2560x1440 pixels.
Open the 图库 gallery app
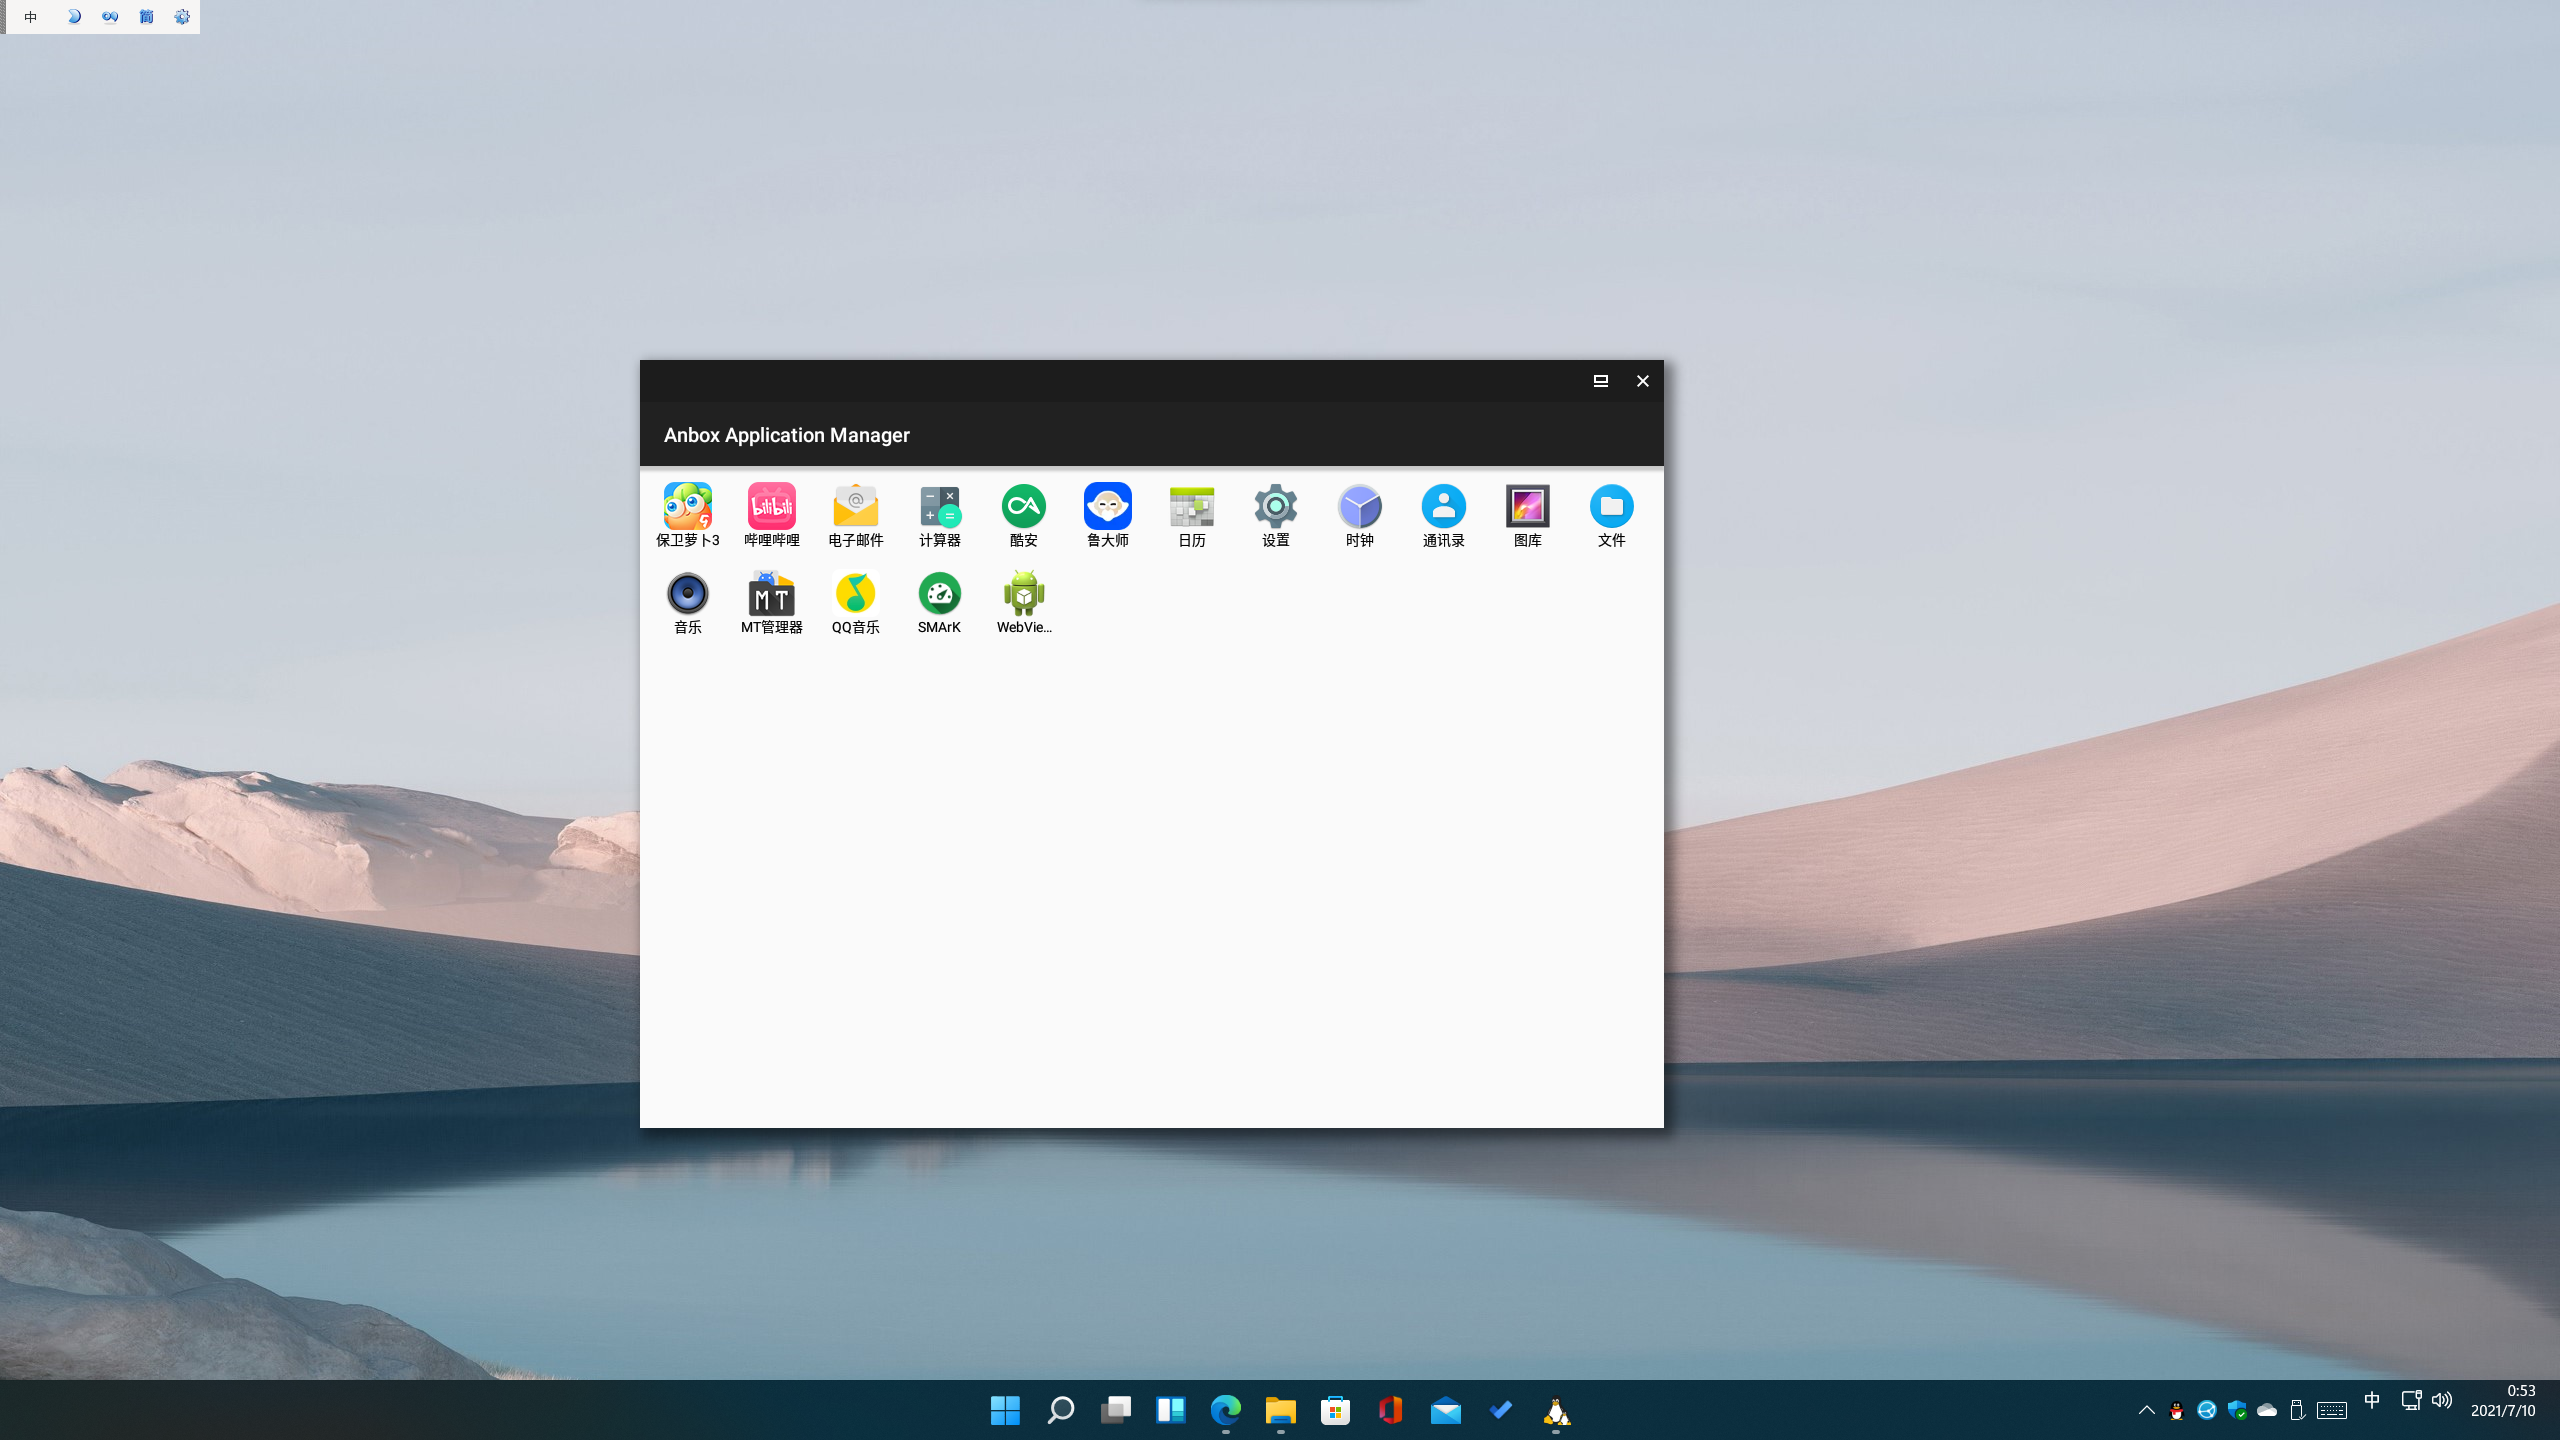pyautogui.click(x=1528, y=508)
